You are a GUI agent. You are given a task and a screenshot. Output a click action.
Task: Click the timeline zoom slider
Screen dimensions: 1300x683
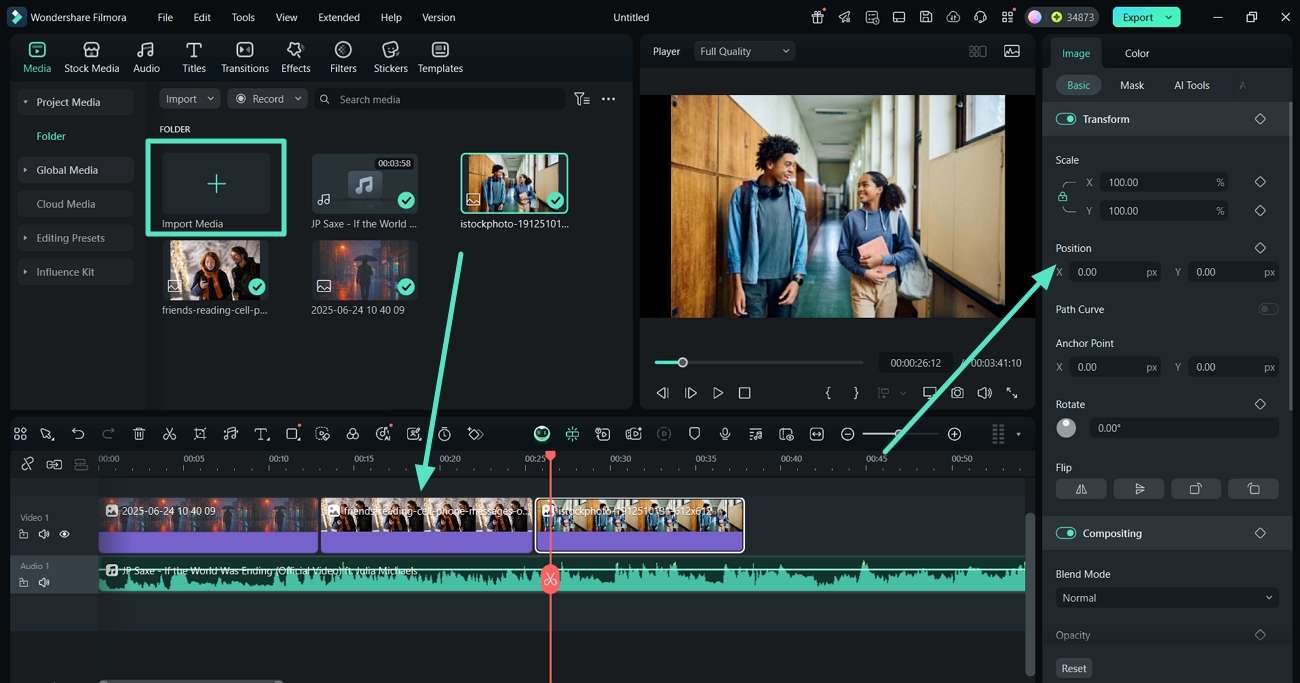[900, 434]
